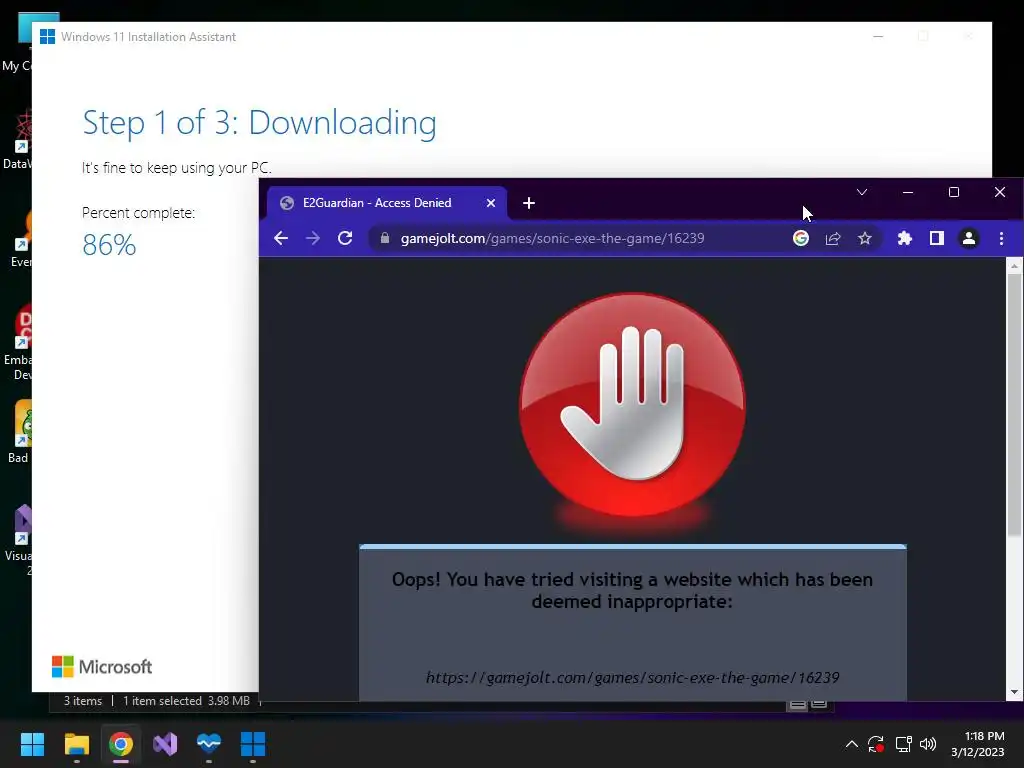
Task: Open a new Chrome tab
Action: 529,203
